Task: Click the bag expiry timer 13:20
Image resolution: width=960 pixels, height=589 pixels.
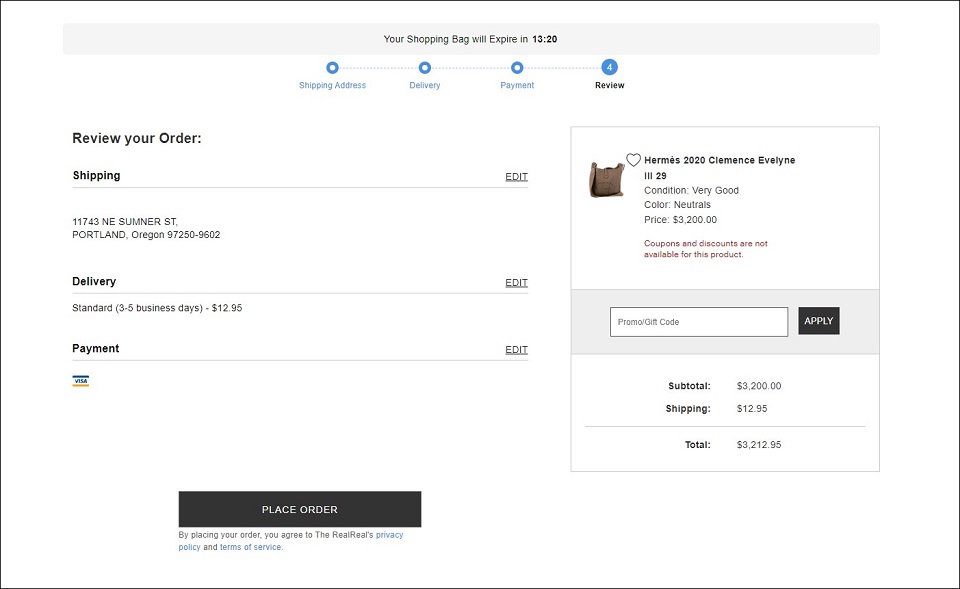Action: 544,39
